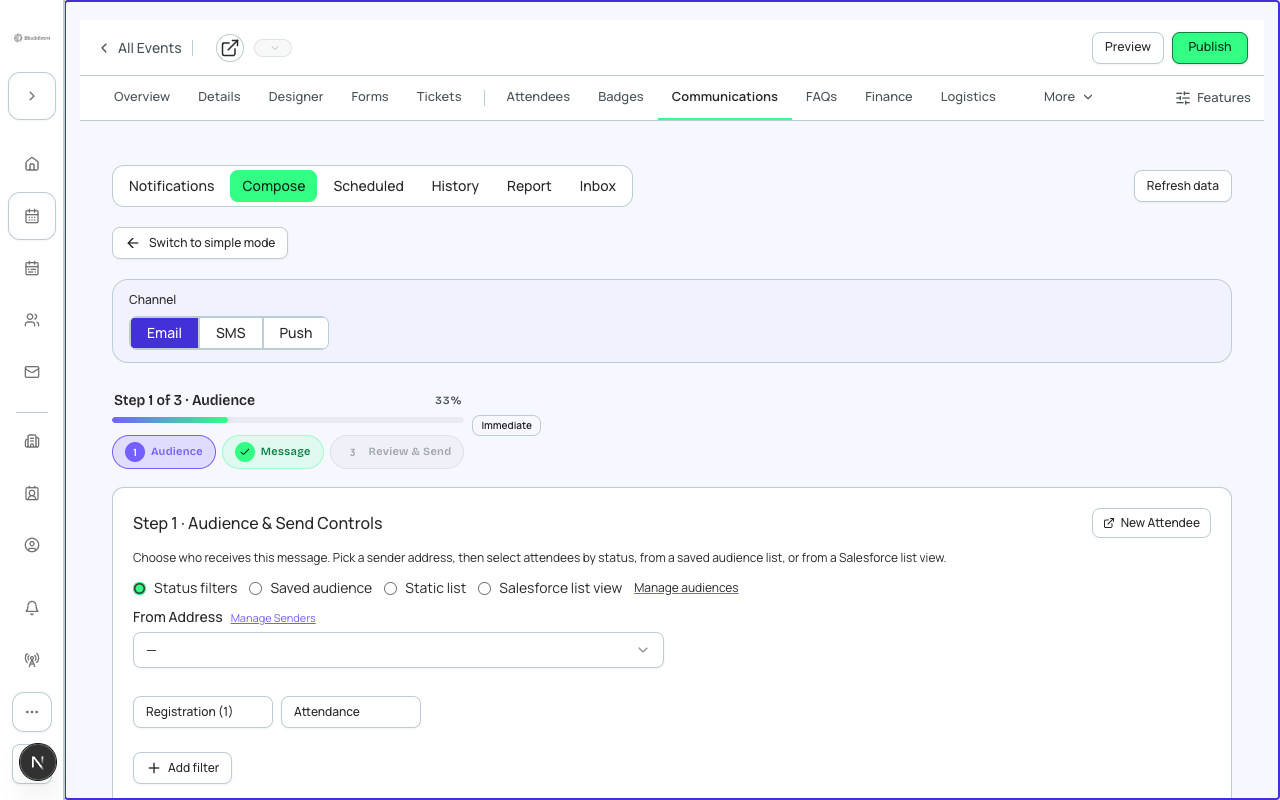This screenshot has height=800, width=1280.
Task: Open the three-dots more button in sidebar
Action: click(x=32, y=712)
